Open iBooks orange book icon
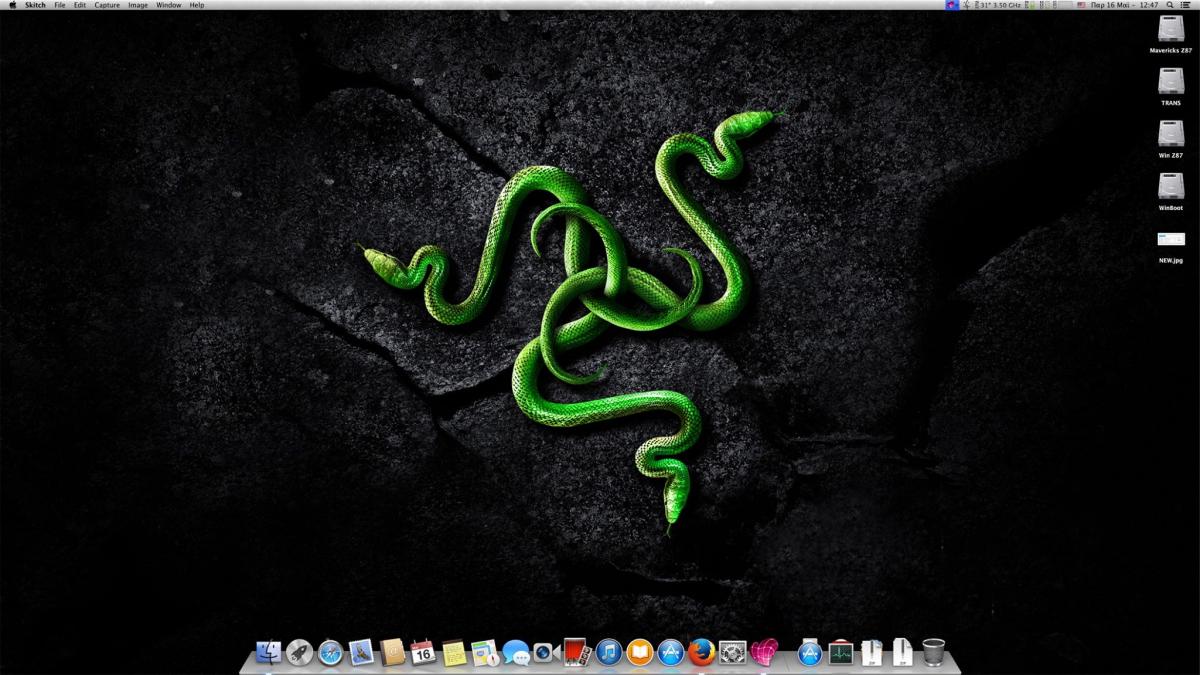 [639, 653]
